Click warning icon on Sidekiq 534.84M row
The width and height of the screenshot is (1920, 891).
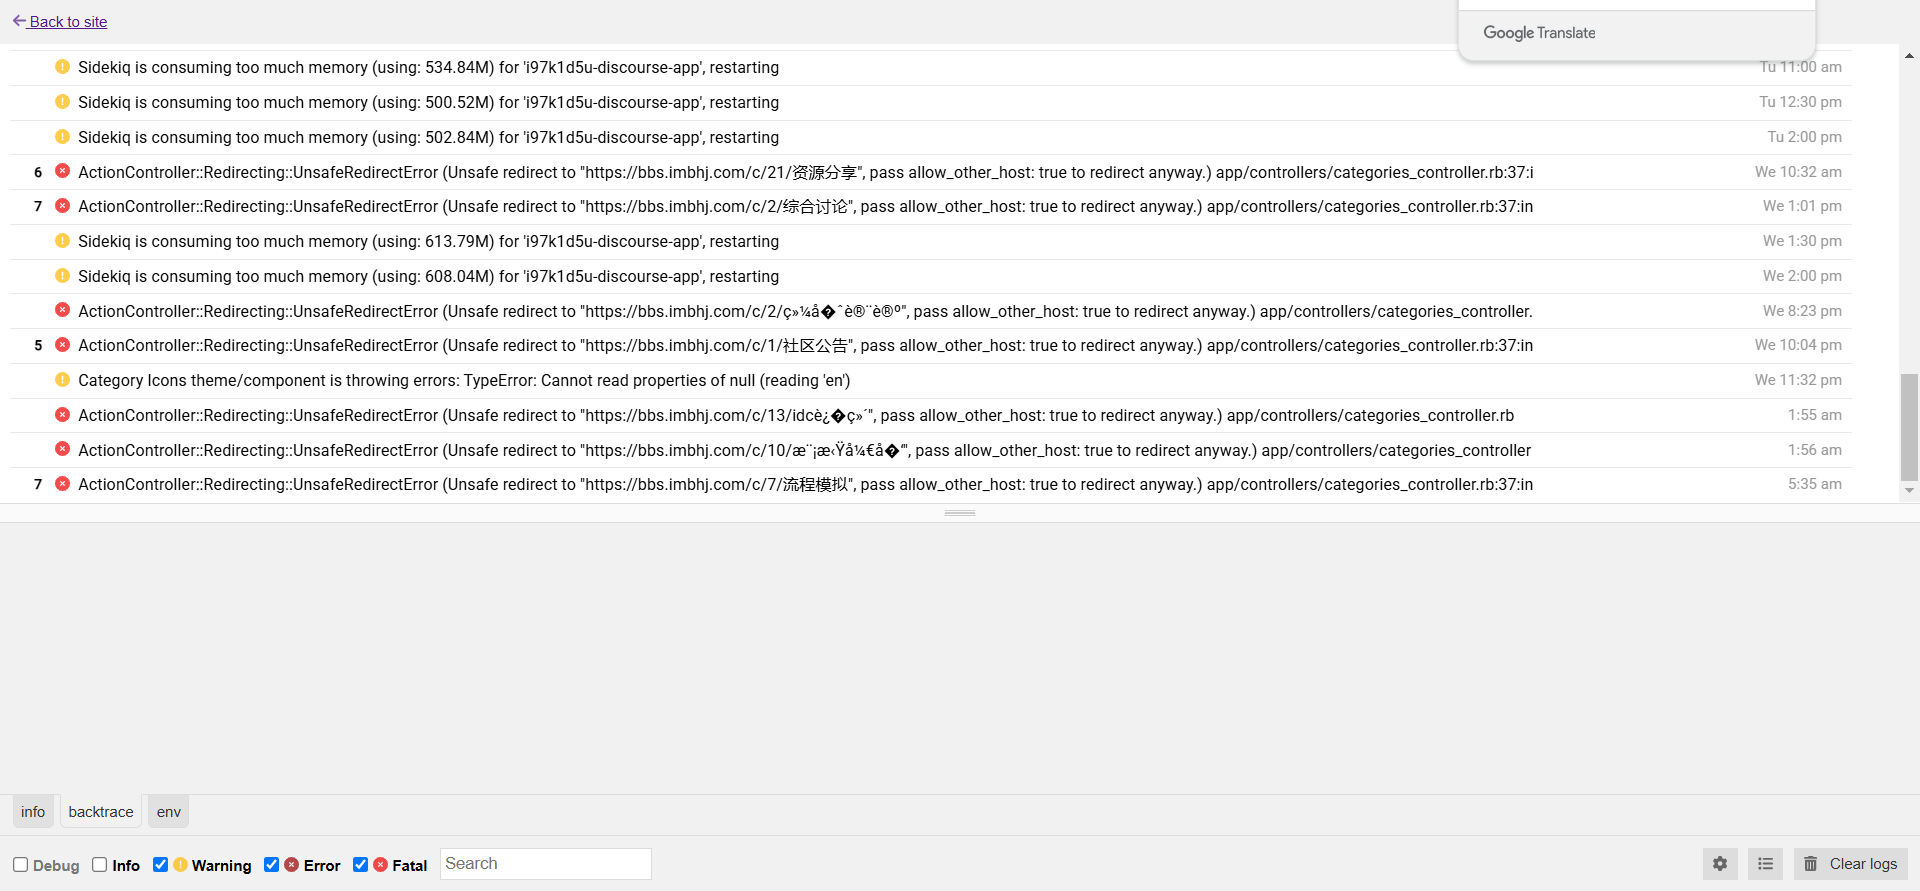click(x=62, y=67)
